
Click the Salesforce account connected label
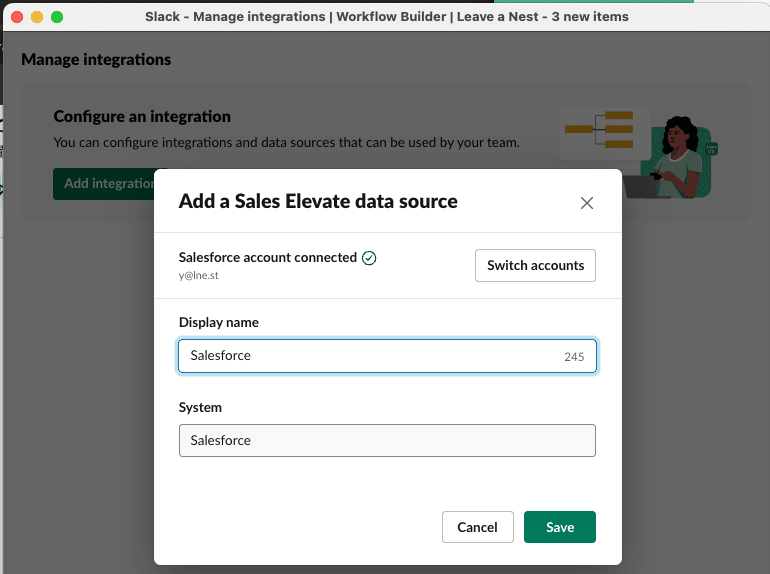[x=268, y=257]
